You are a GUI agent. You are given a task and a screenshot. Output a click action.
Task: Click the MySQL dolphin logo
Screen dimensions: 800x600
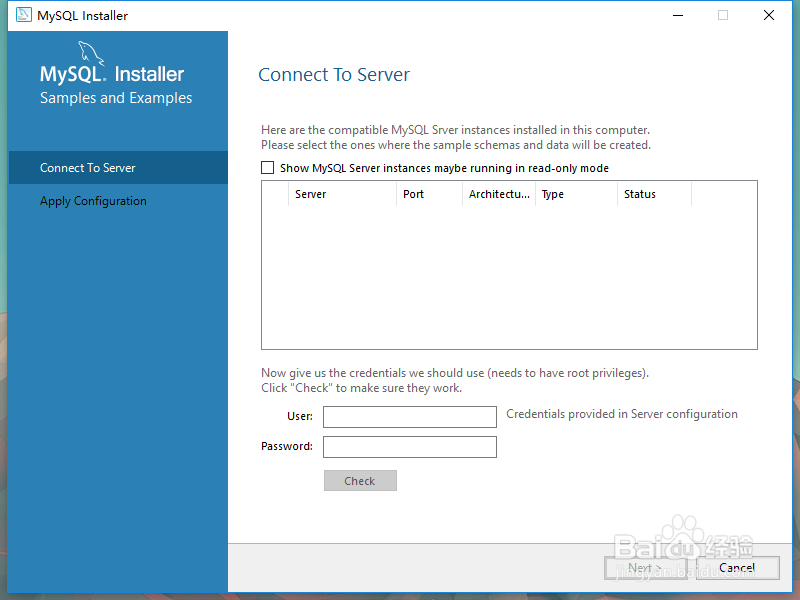point(91,53)
